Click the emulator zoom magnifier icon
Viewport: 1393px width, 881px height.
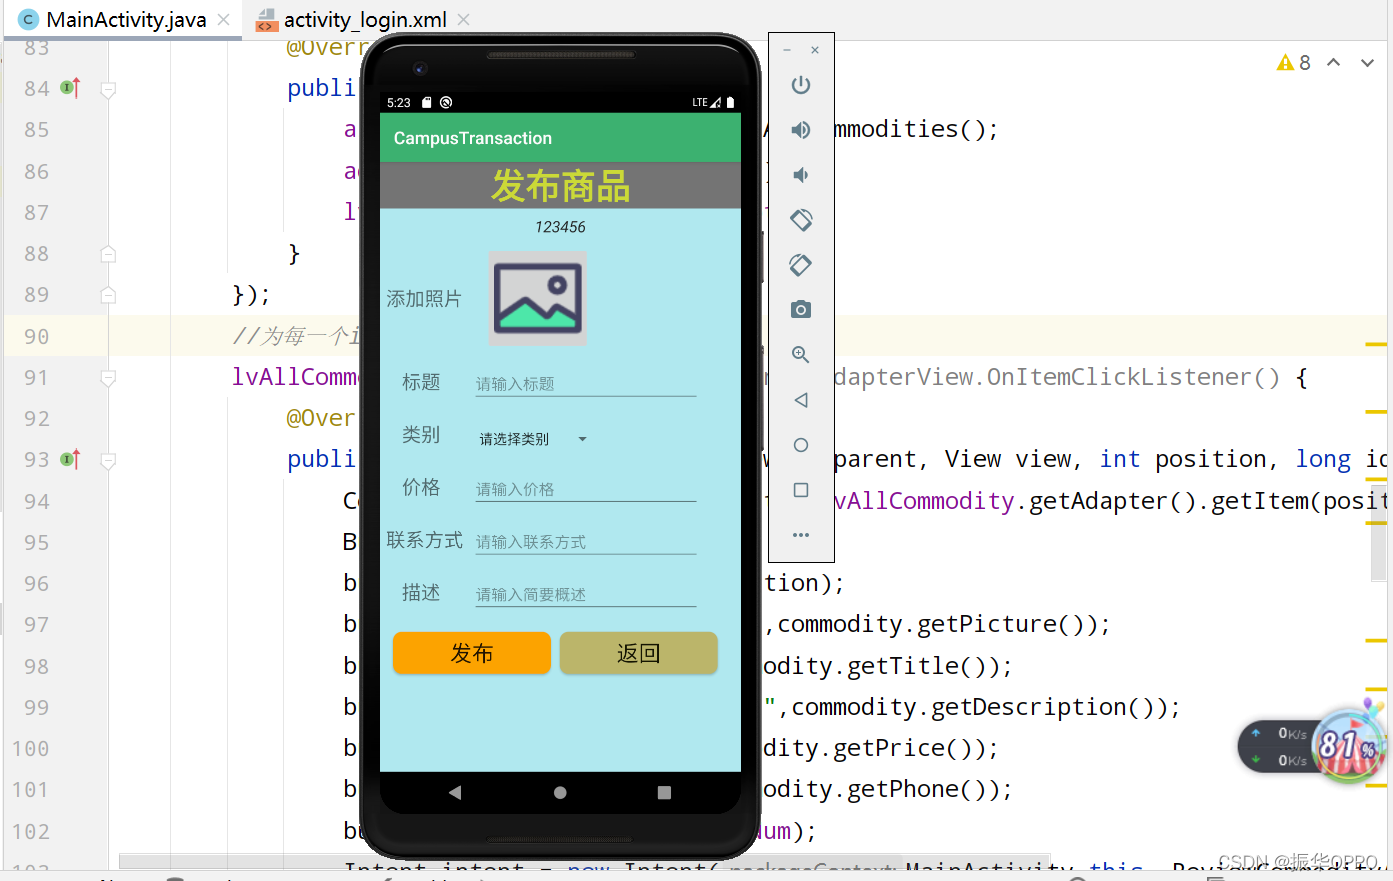click(x=801, y=355)
